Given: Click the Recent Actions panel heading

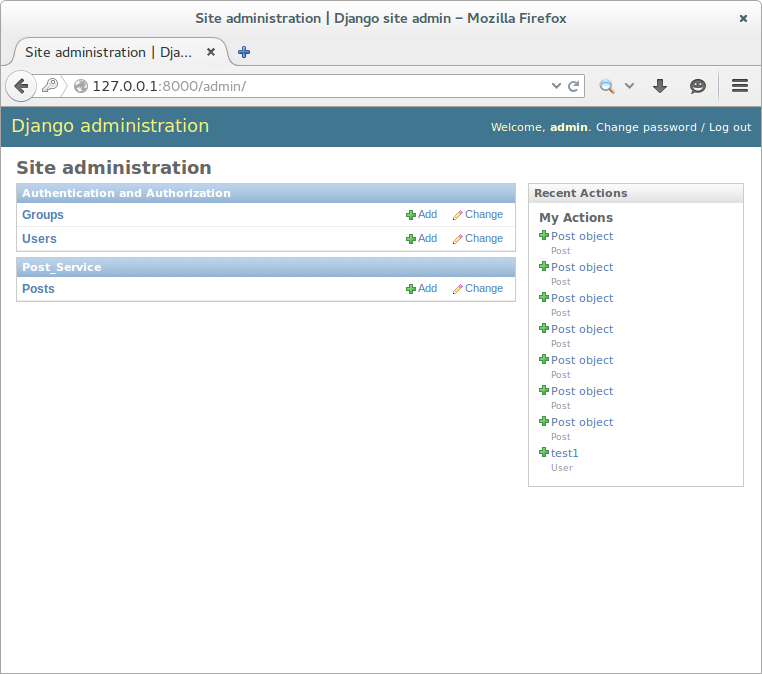Looking at the screenshot, I should coord(581,193).
